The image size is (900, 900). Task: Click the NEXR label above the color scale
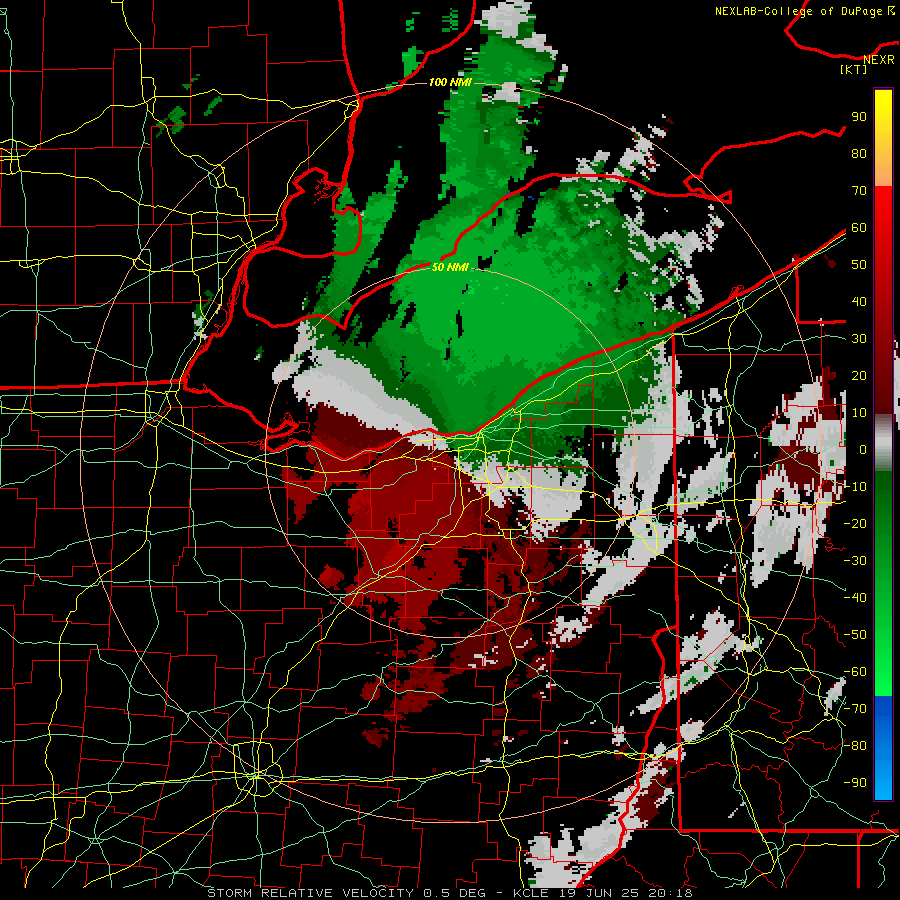(879, 59)
